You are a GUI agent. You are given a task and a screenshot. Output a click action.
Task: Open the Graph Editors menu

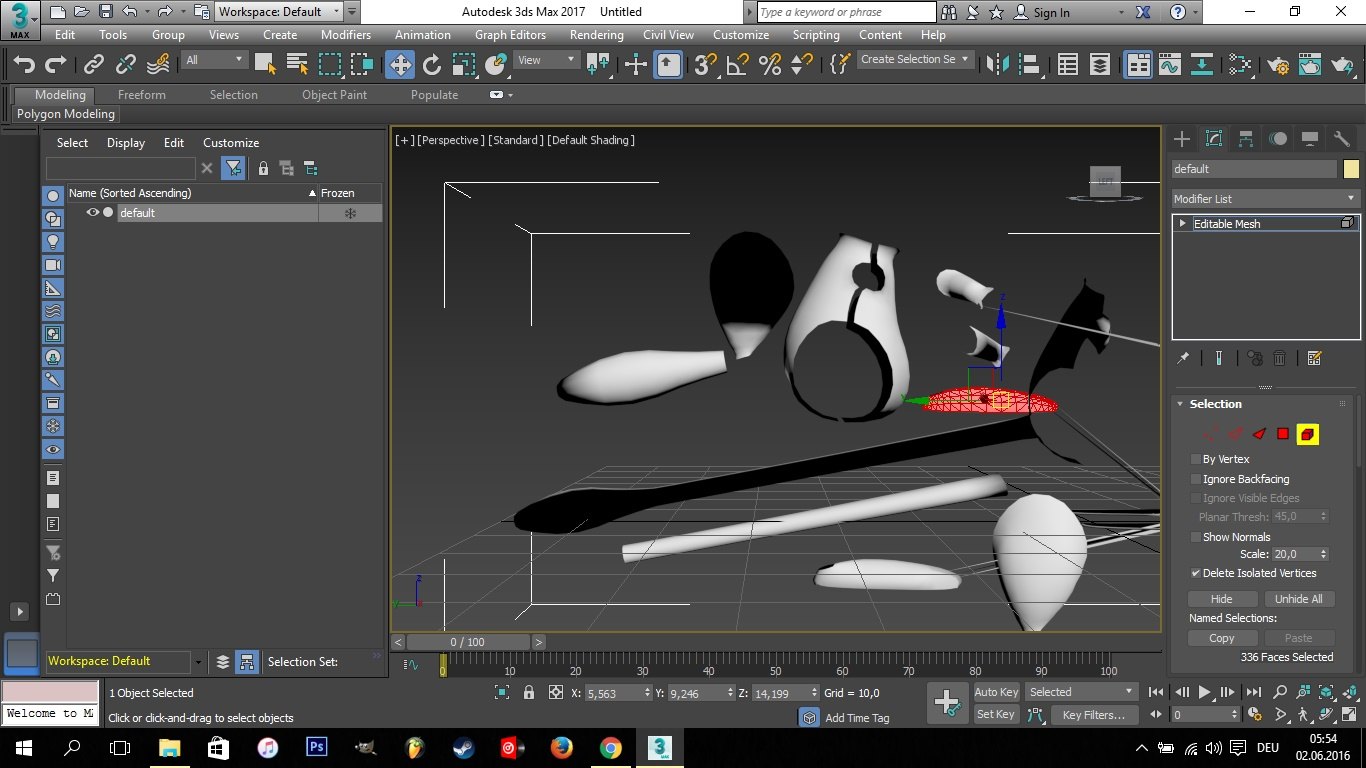click(x=510, y=35)
